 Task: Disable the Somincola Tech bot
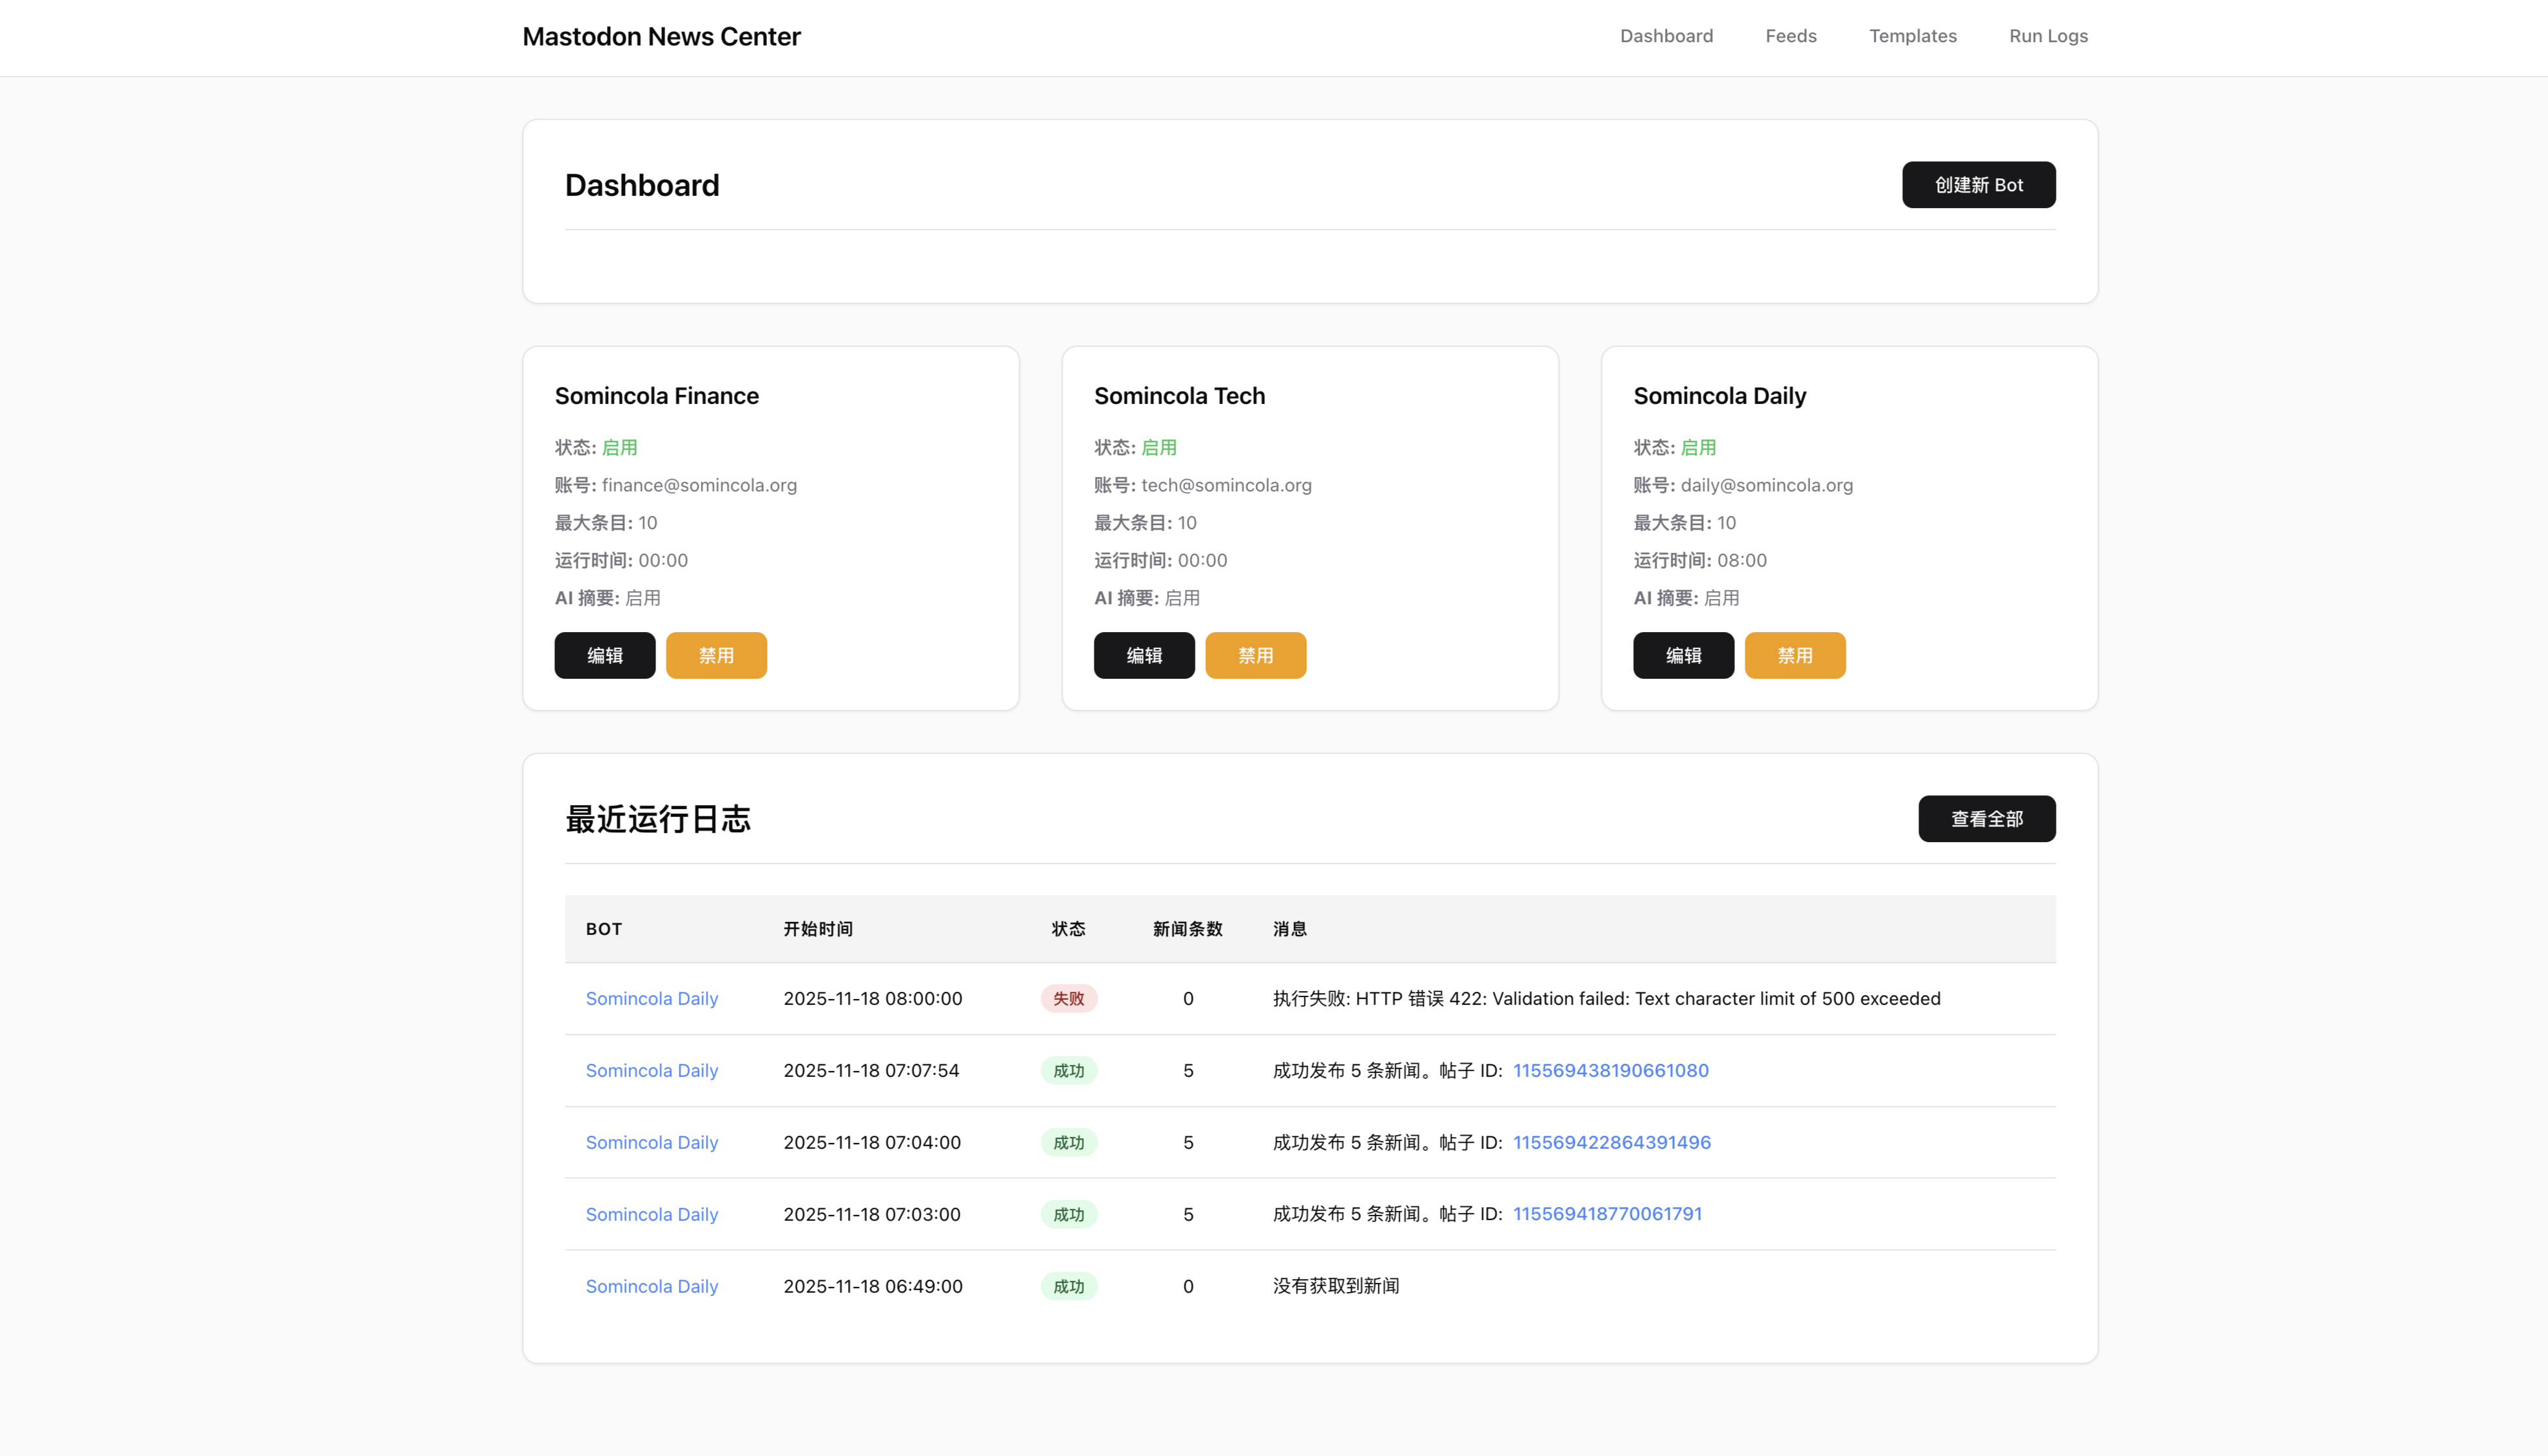(1255, 655)
